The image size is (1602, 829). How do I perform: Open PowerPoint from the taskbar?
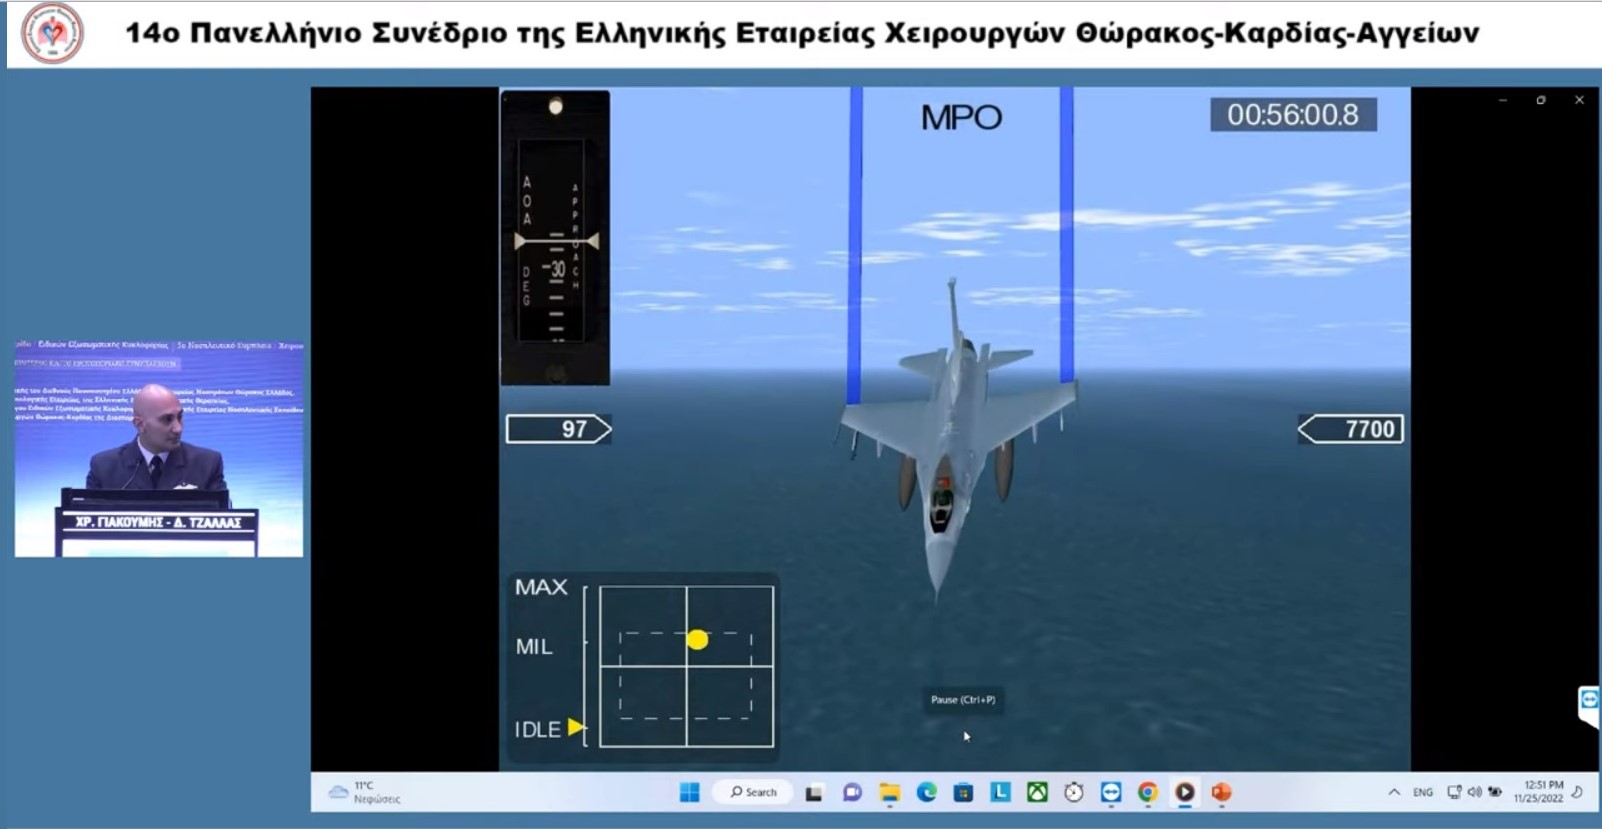[1221, 793]
